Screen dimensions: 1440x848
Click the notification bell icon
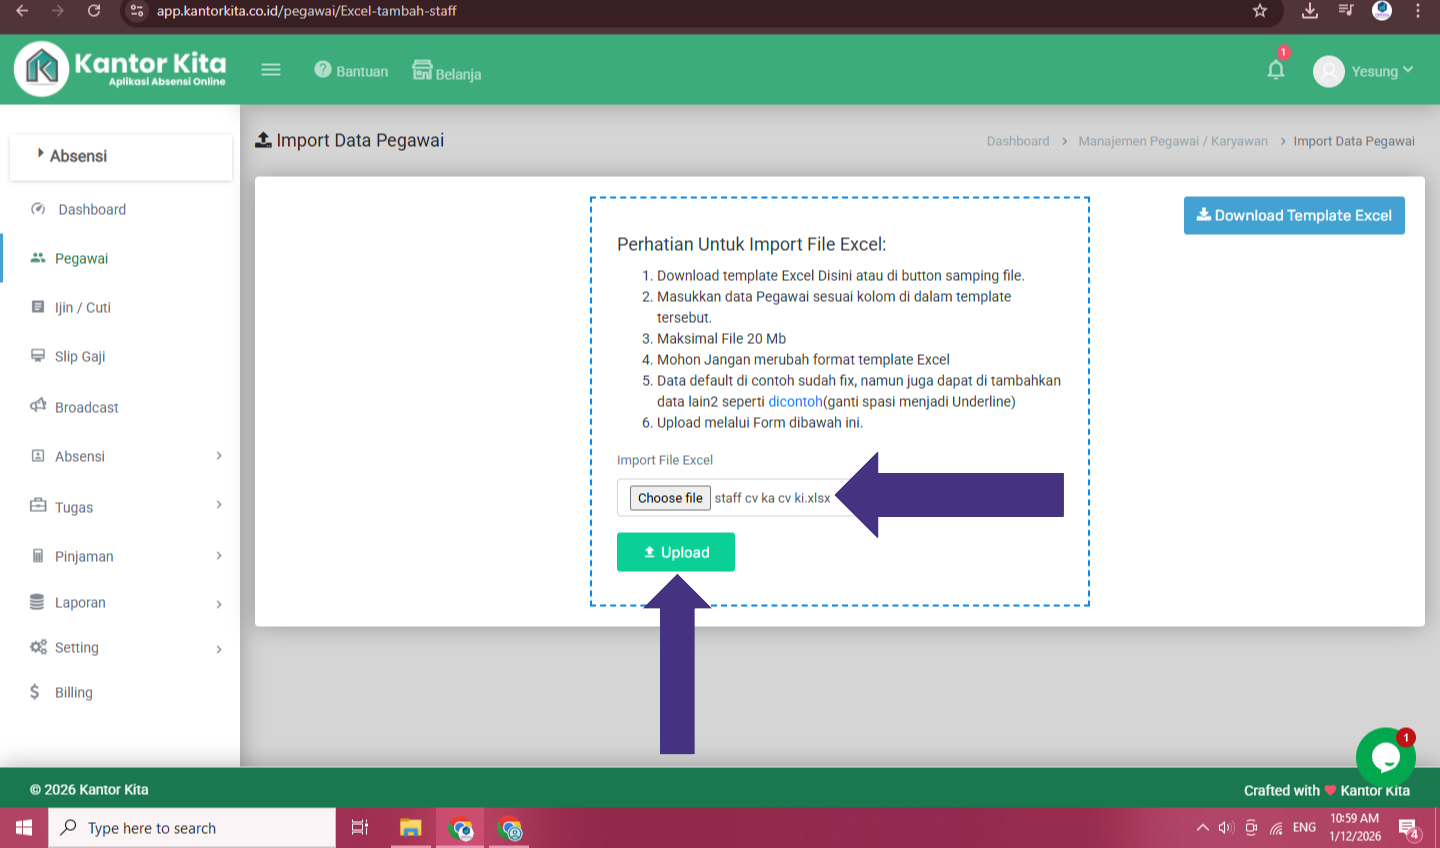(1275, 70)
